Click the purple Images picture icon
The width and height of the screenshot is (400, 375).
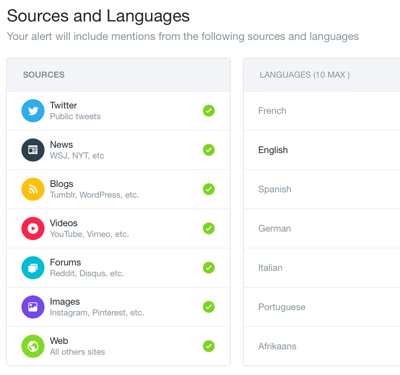tap(33, 307)
